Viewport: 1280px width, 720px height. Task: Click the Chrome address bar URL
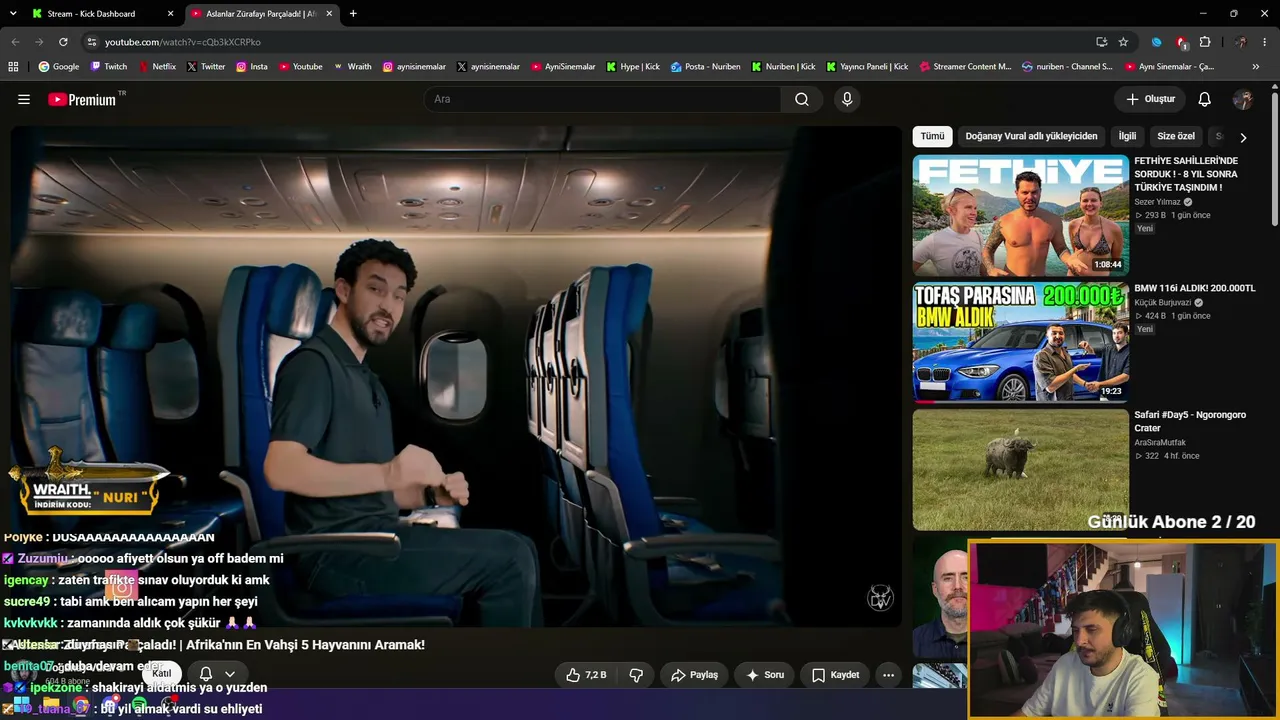pos(183,42)
